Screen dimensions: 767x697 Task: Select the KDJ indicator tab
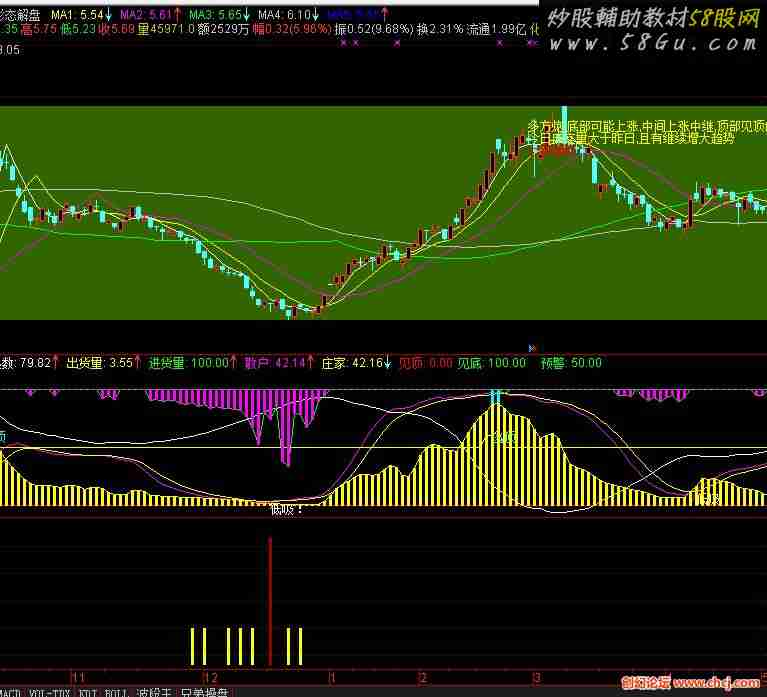88,690
